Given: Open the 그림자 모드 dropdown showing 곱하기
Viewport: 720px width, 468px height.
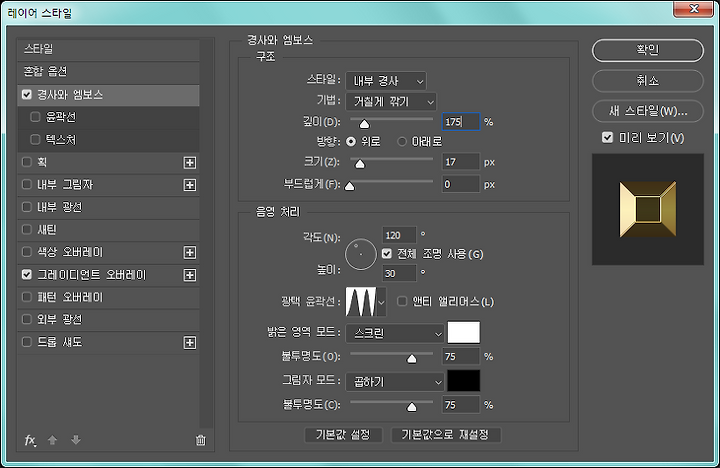Looking at the screenshot, I should pos(395,382).
